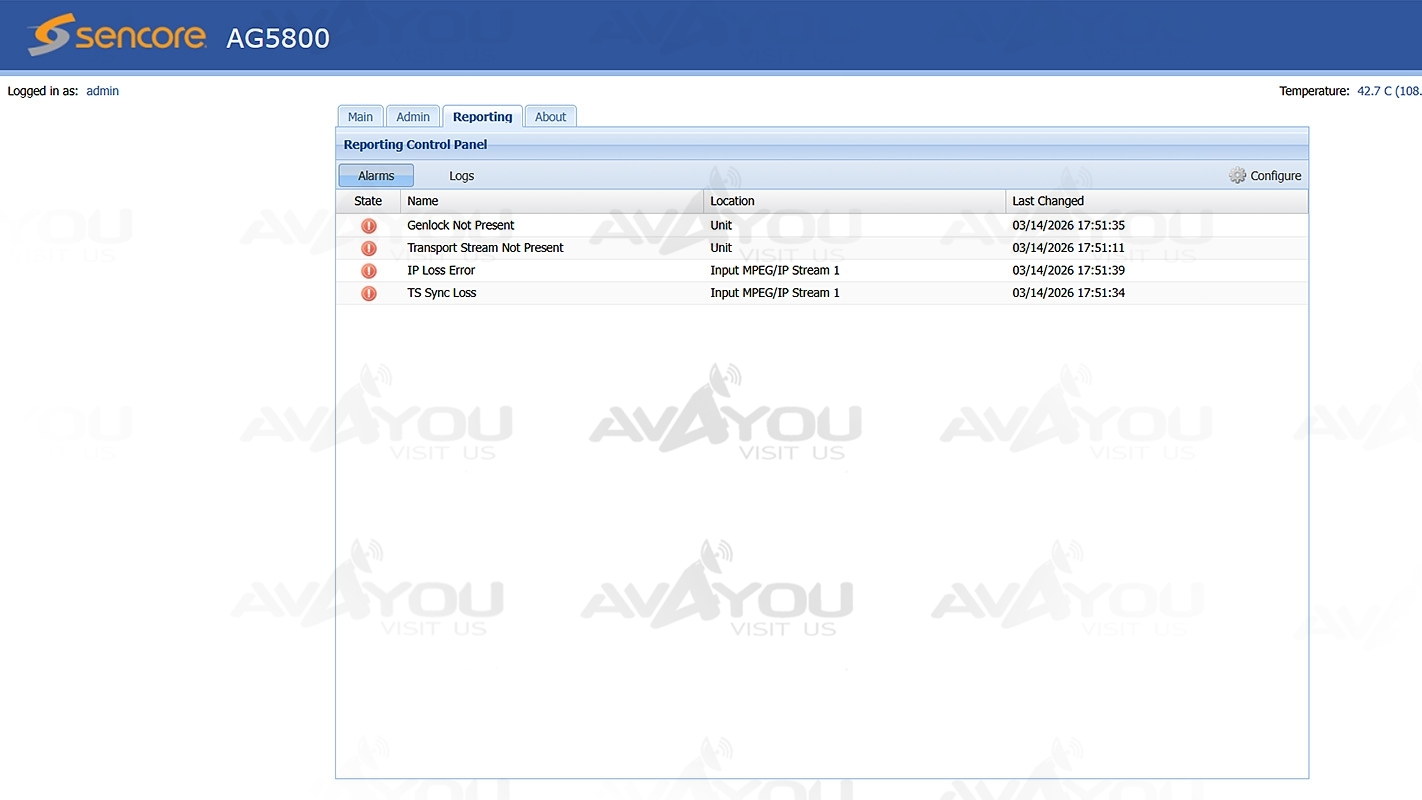Sort by Last Changed column header
1422x800 pixels.
1048,201
